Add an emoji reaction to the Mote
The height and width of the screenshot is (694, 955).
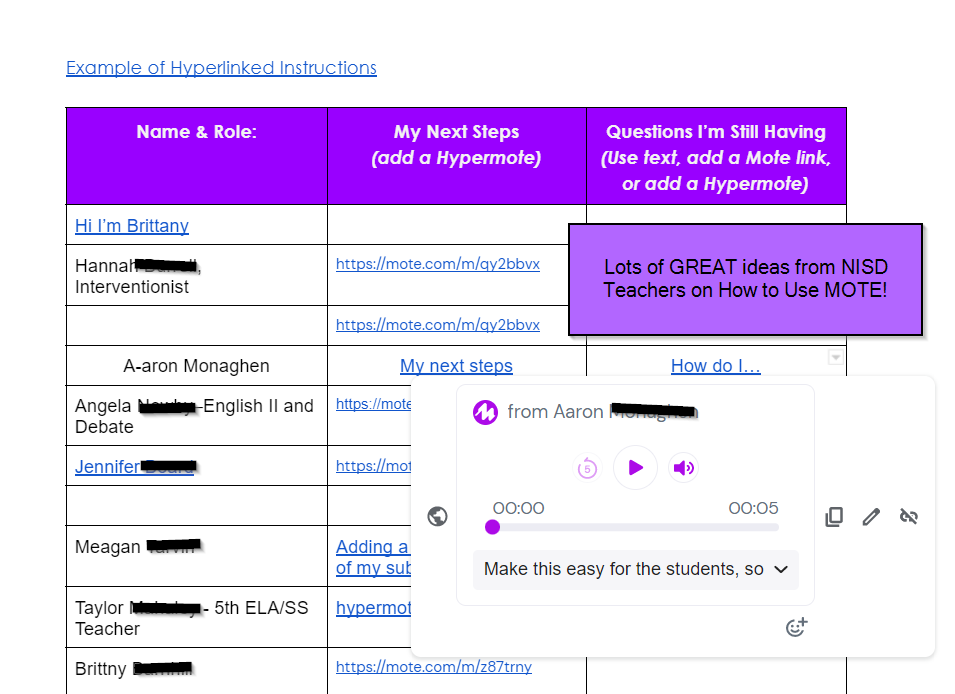click(x=796, y=626)
